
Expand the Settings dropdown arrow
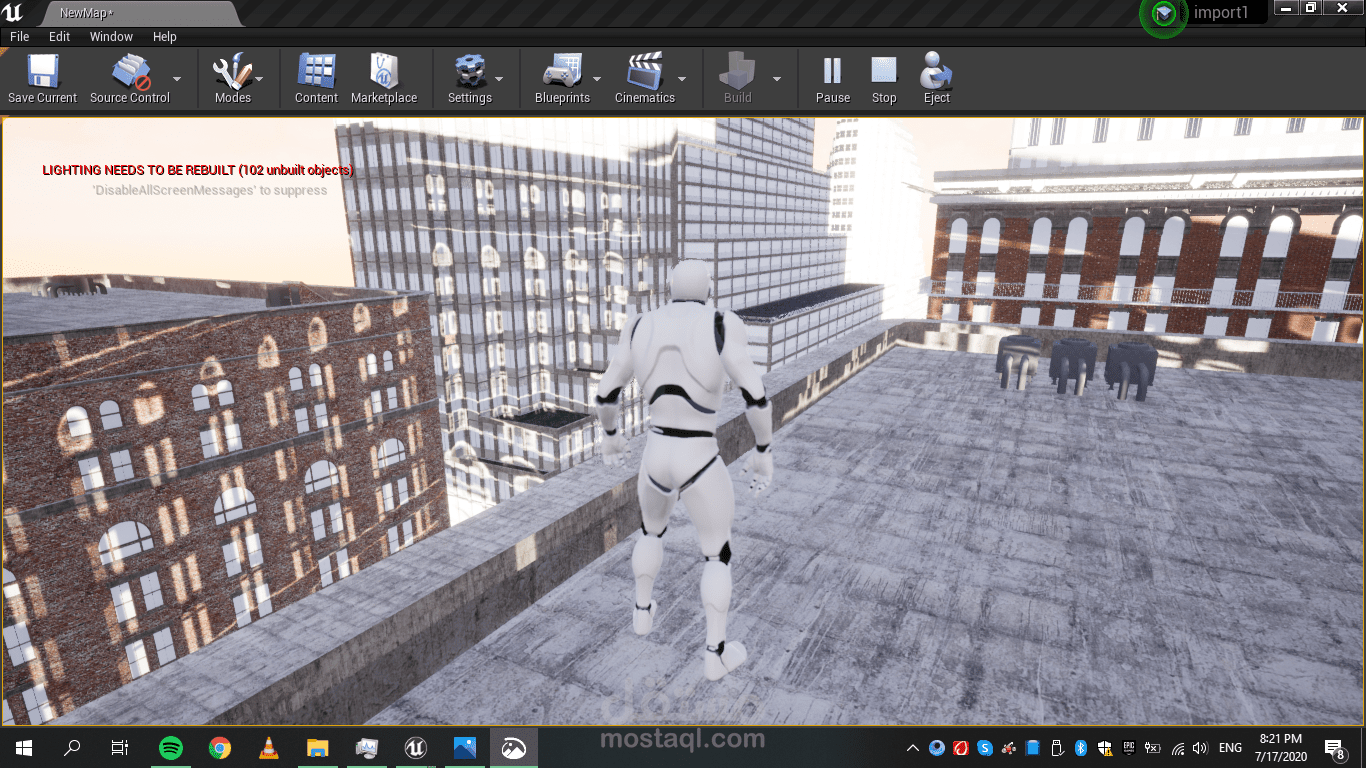[x=499, y=78]
